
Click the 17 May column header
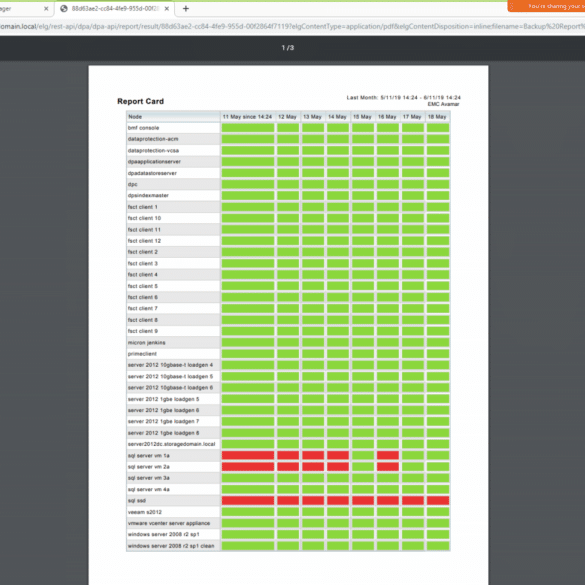413,117
